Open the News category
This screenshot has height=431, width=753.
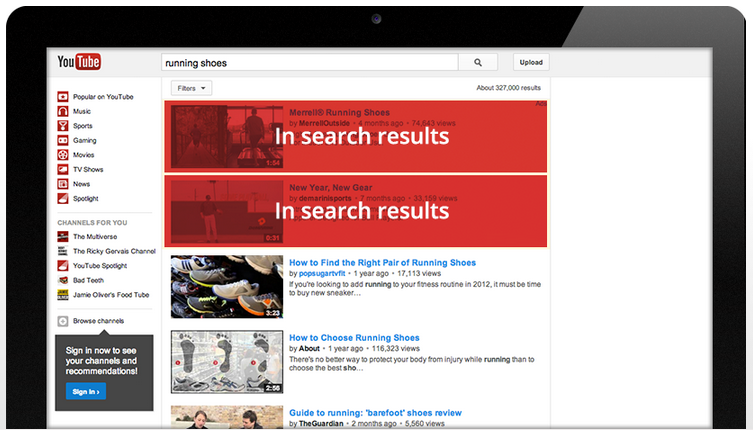(x=81, y=184)
